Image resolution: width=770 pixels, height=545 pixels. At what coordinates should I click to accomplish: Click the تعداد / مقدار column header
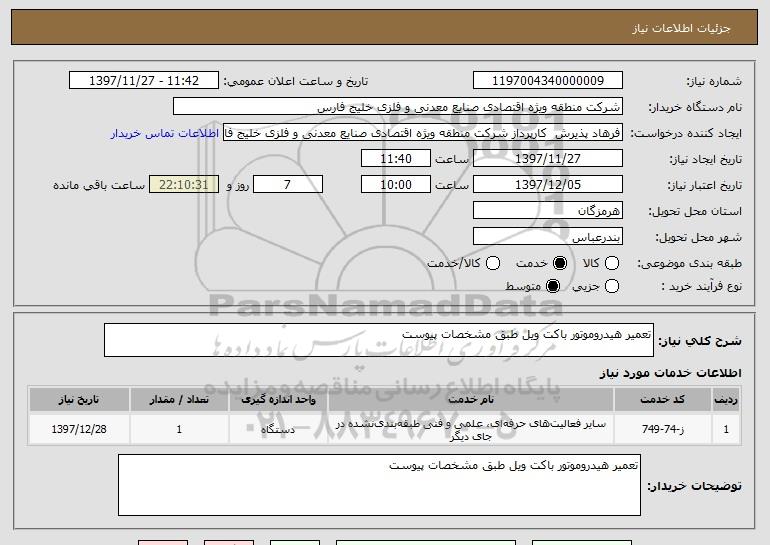pyautogui.click(x=179, y=400)
